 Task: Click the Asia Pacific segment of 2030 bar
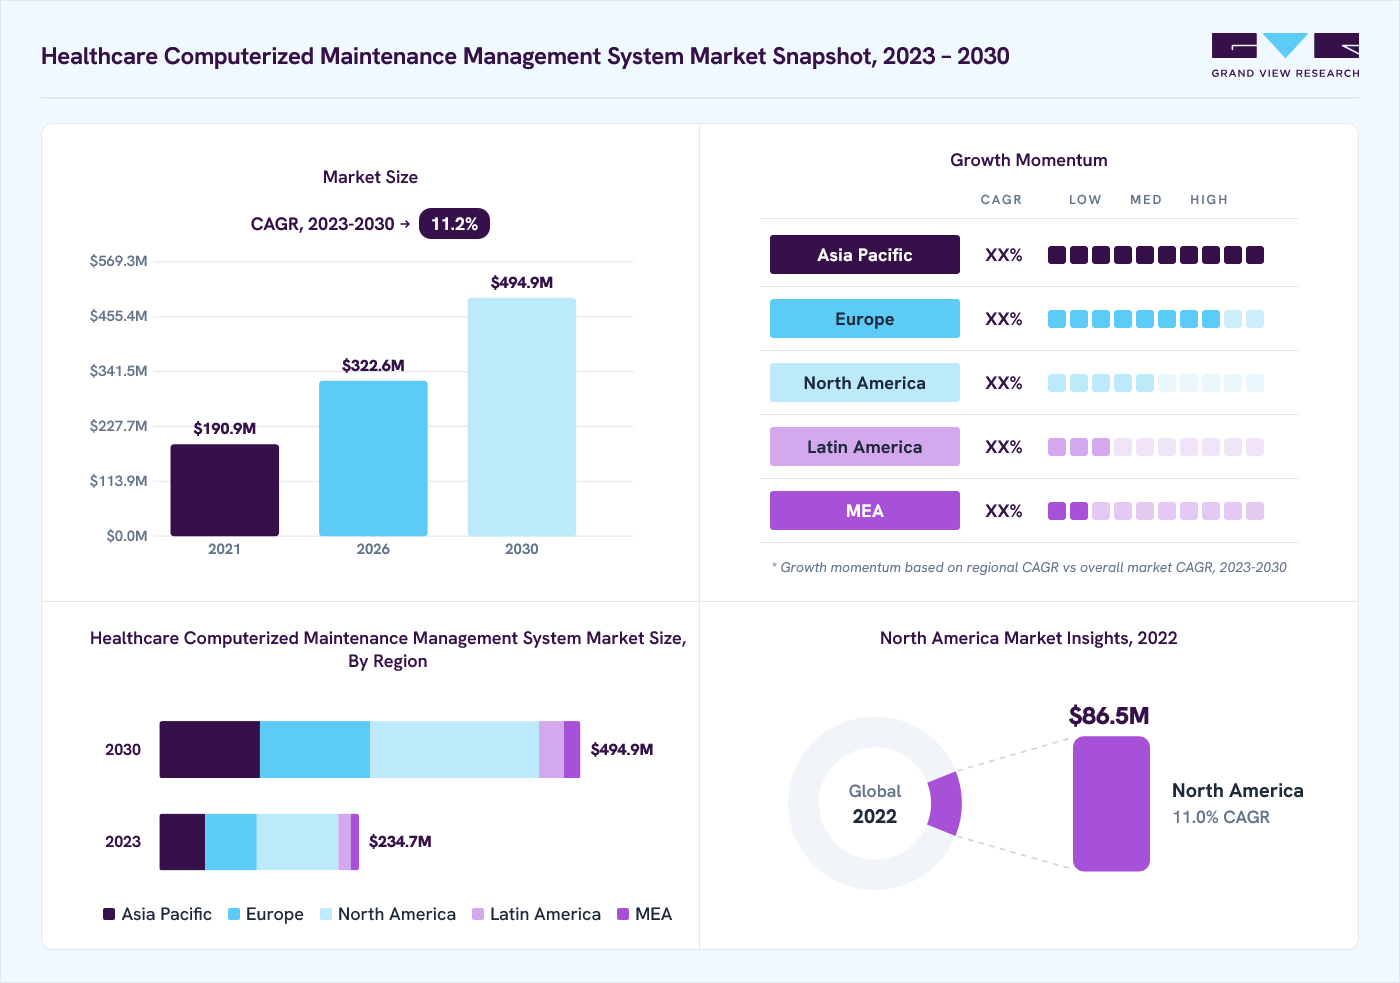[210, 750]
